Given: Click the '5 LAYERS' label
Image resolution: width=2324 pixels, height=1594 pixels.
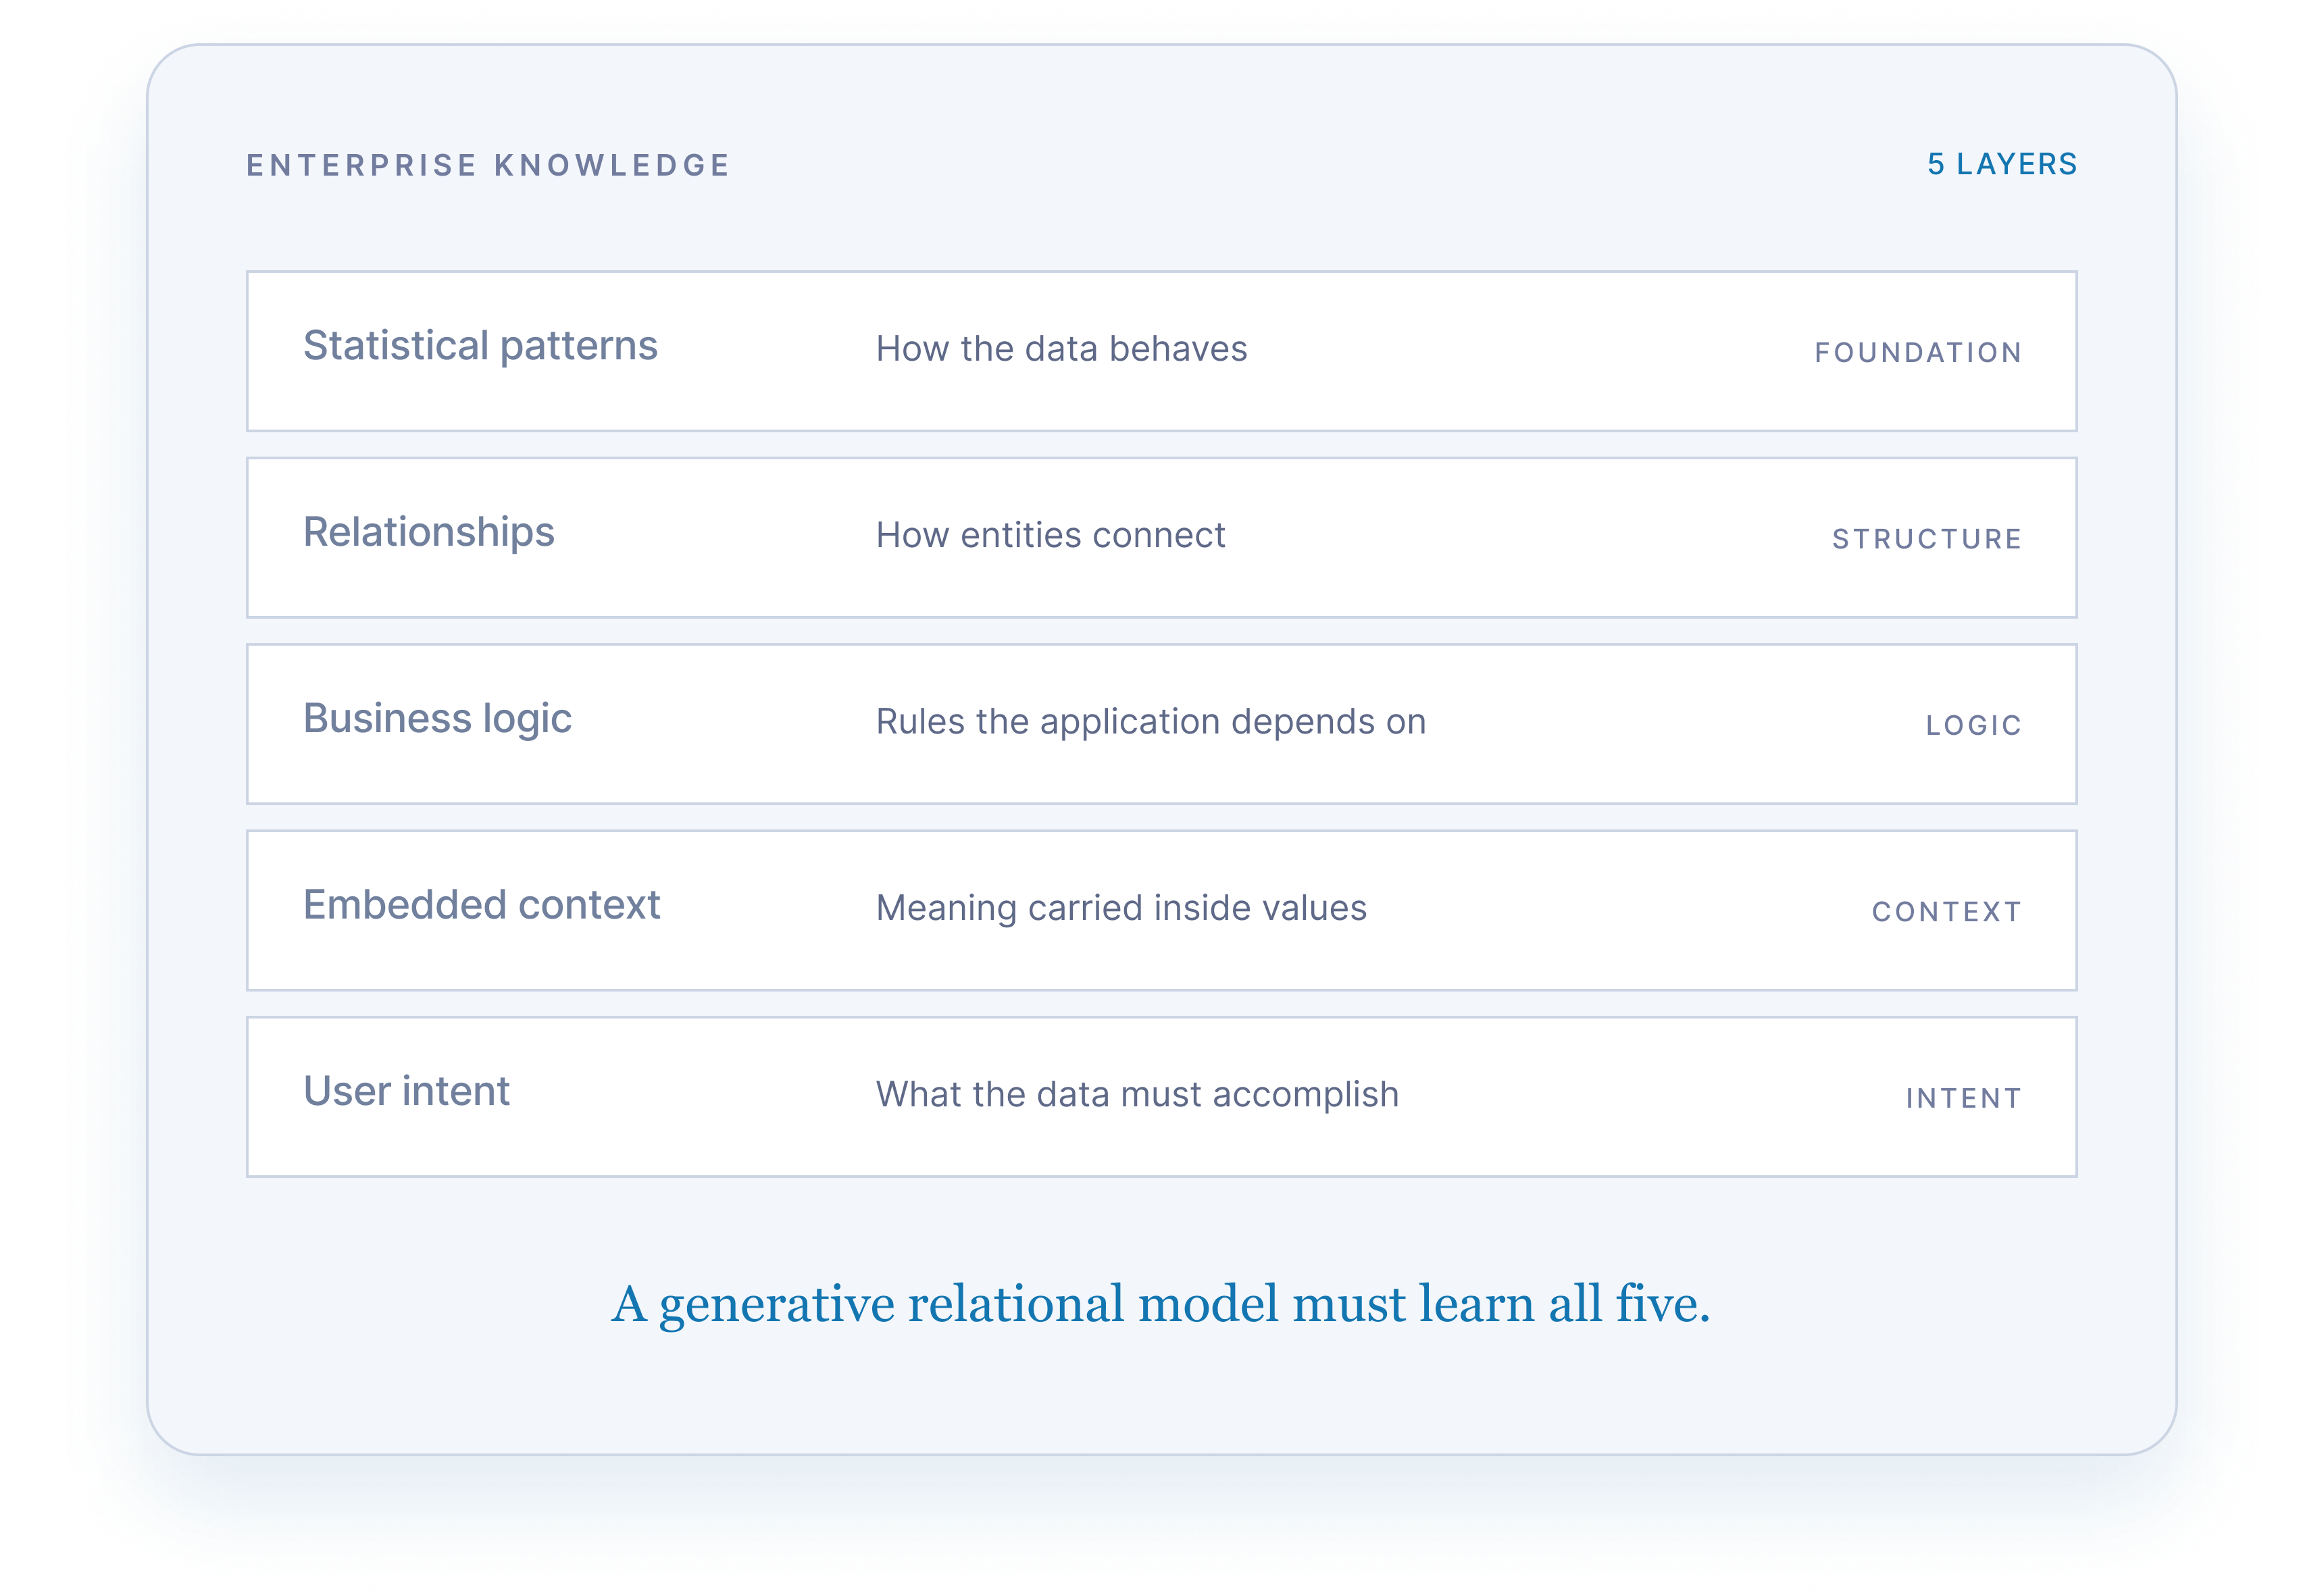Looking at the screenshot, I should point(2002,164).
